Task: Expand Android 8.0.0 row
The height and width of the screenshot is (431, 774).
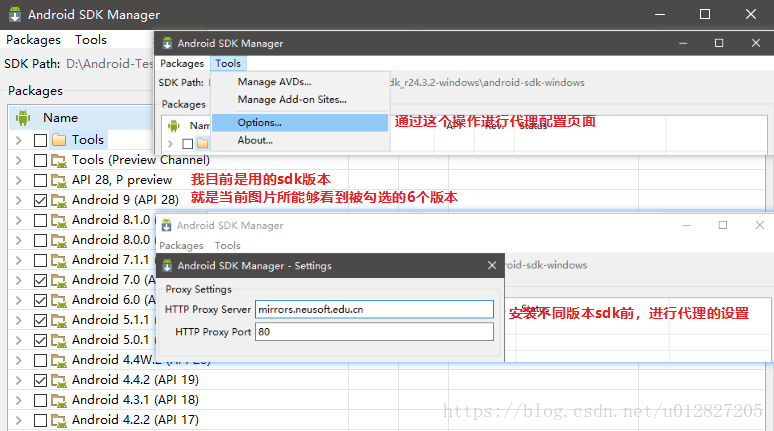Action: (19, 240)
